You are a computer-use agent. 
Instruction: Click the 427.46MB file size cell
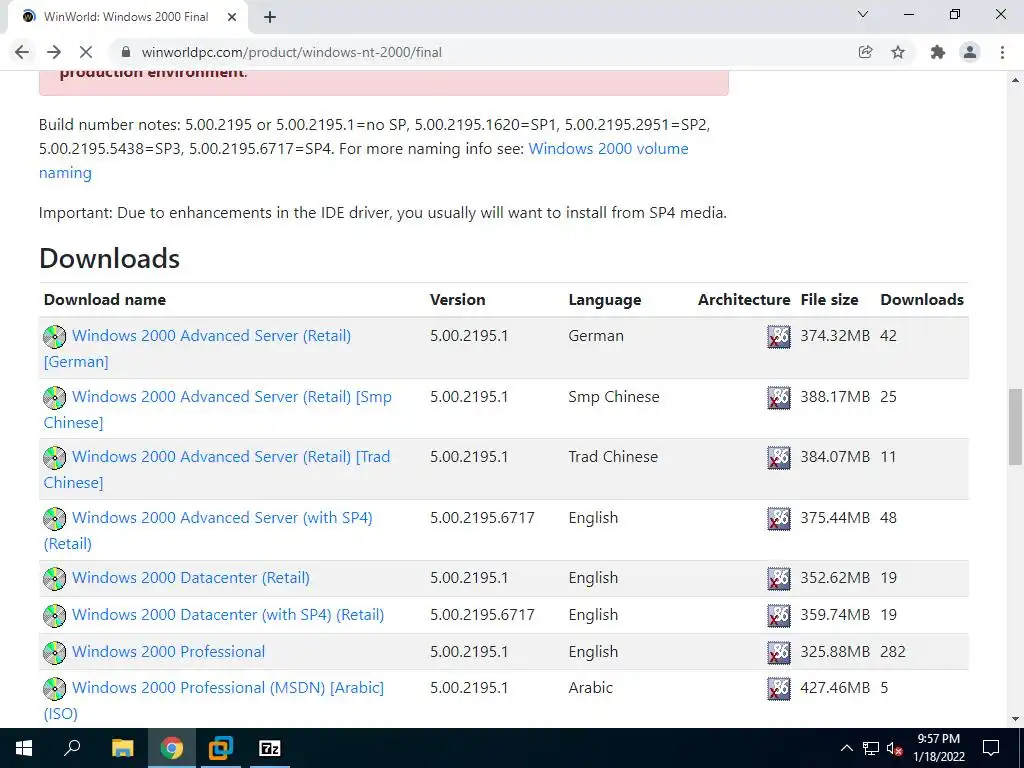tap(835, 688)
